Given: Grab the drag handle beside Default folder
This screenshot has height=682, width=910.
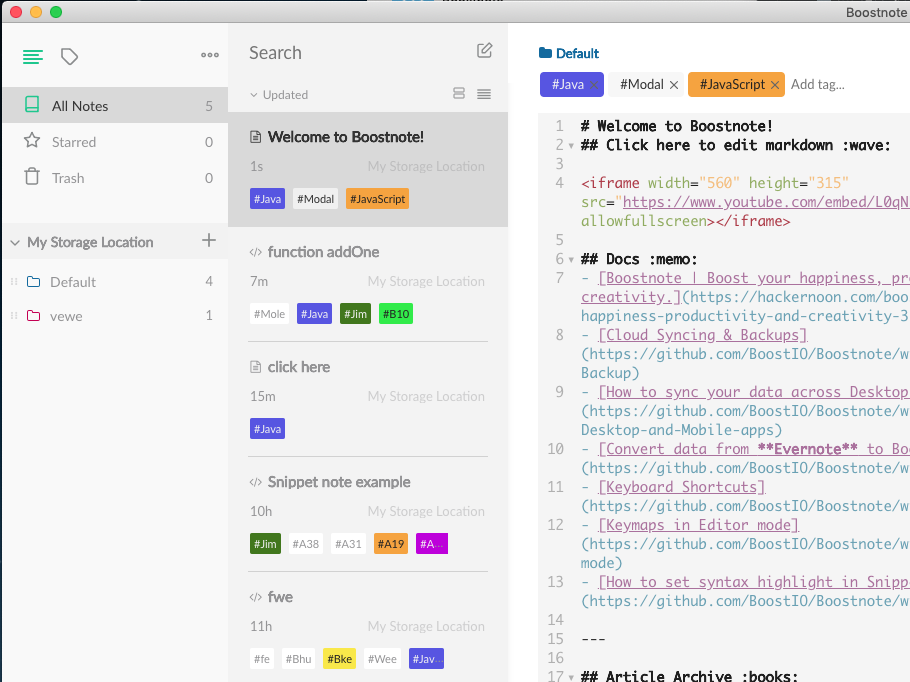Looking at the screenshot, I should click(x=14, y=282).
